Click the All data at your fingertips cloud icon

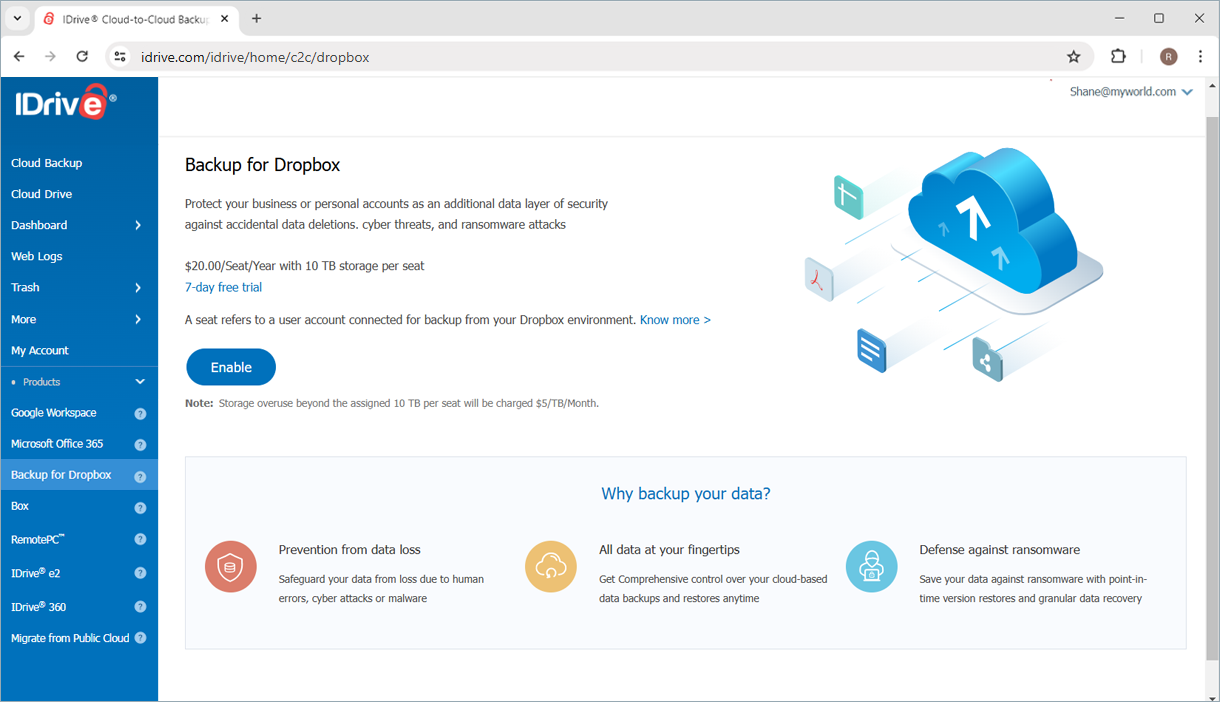(551, 567)
